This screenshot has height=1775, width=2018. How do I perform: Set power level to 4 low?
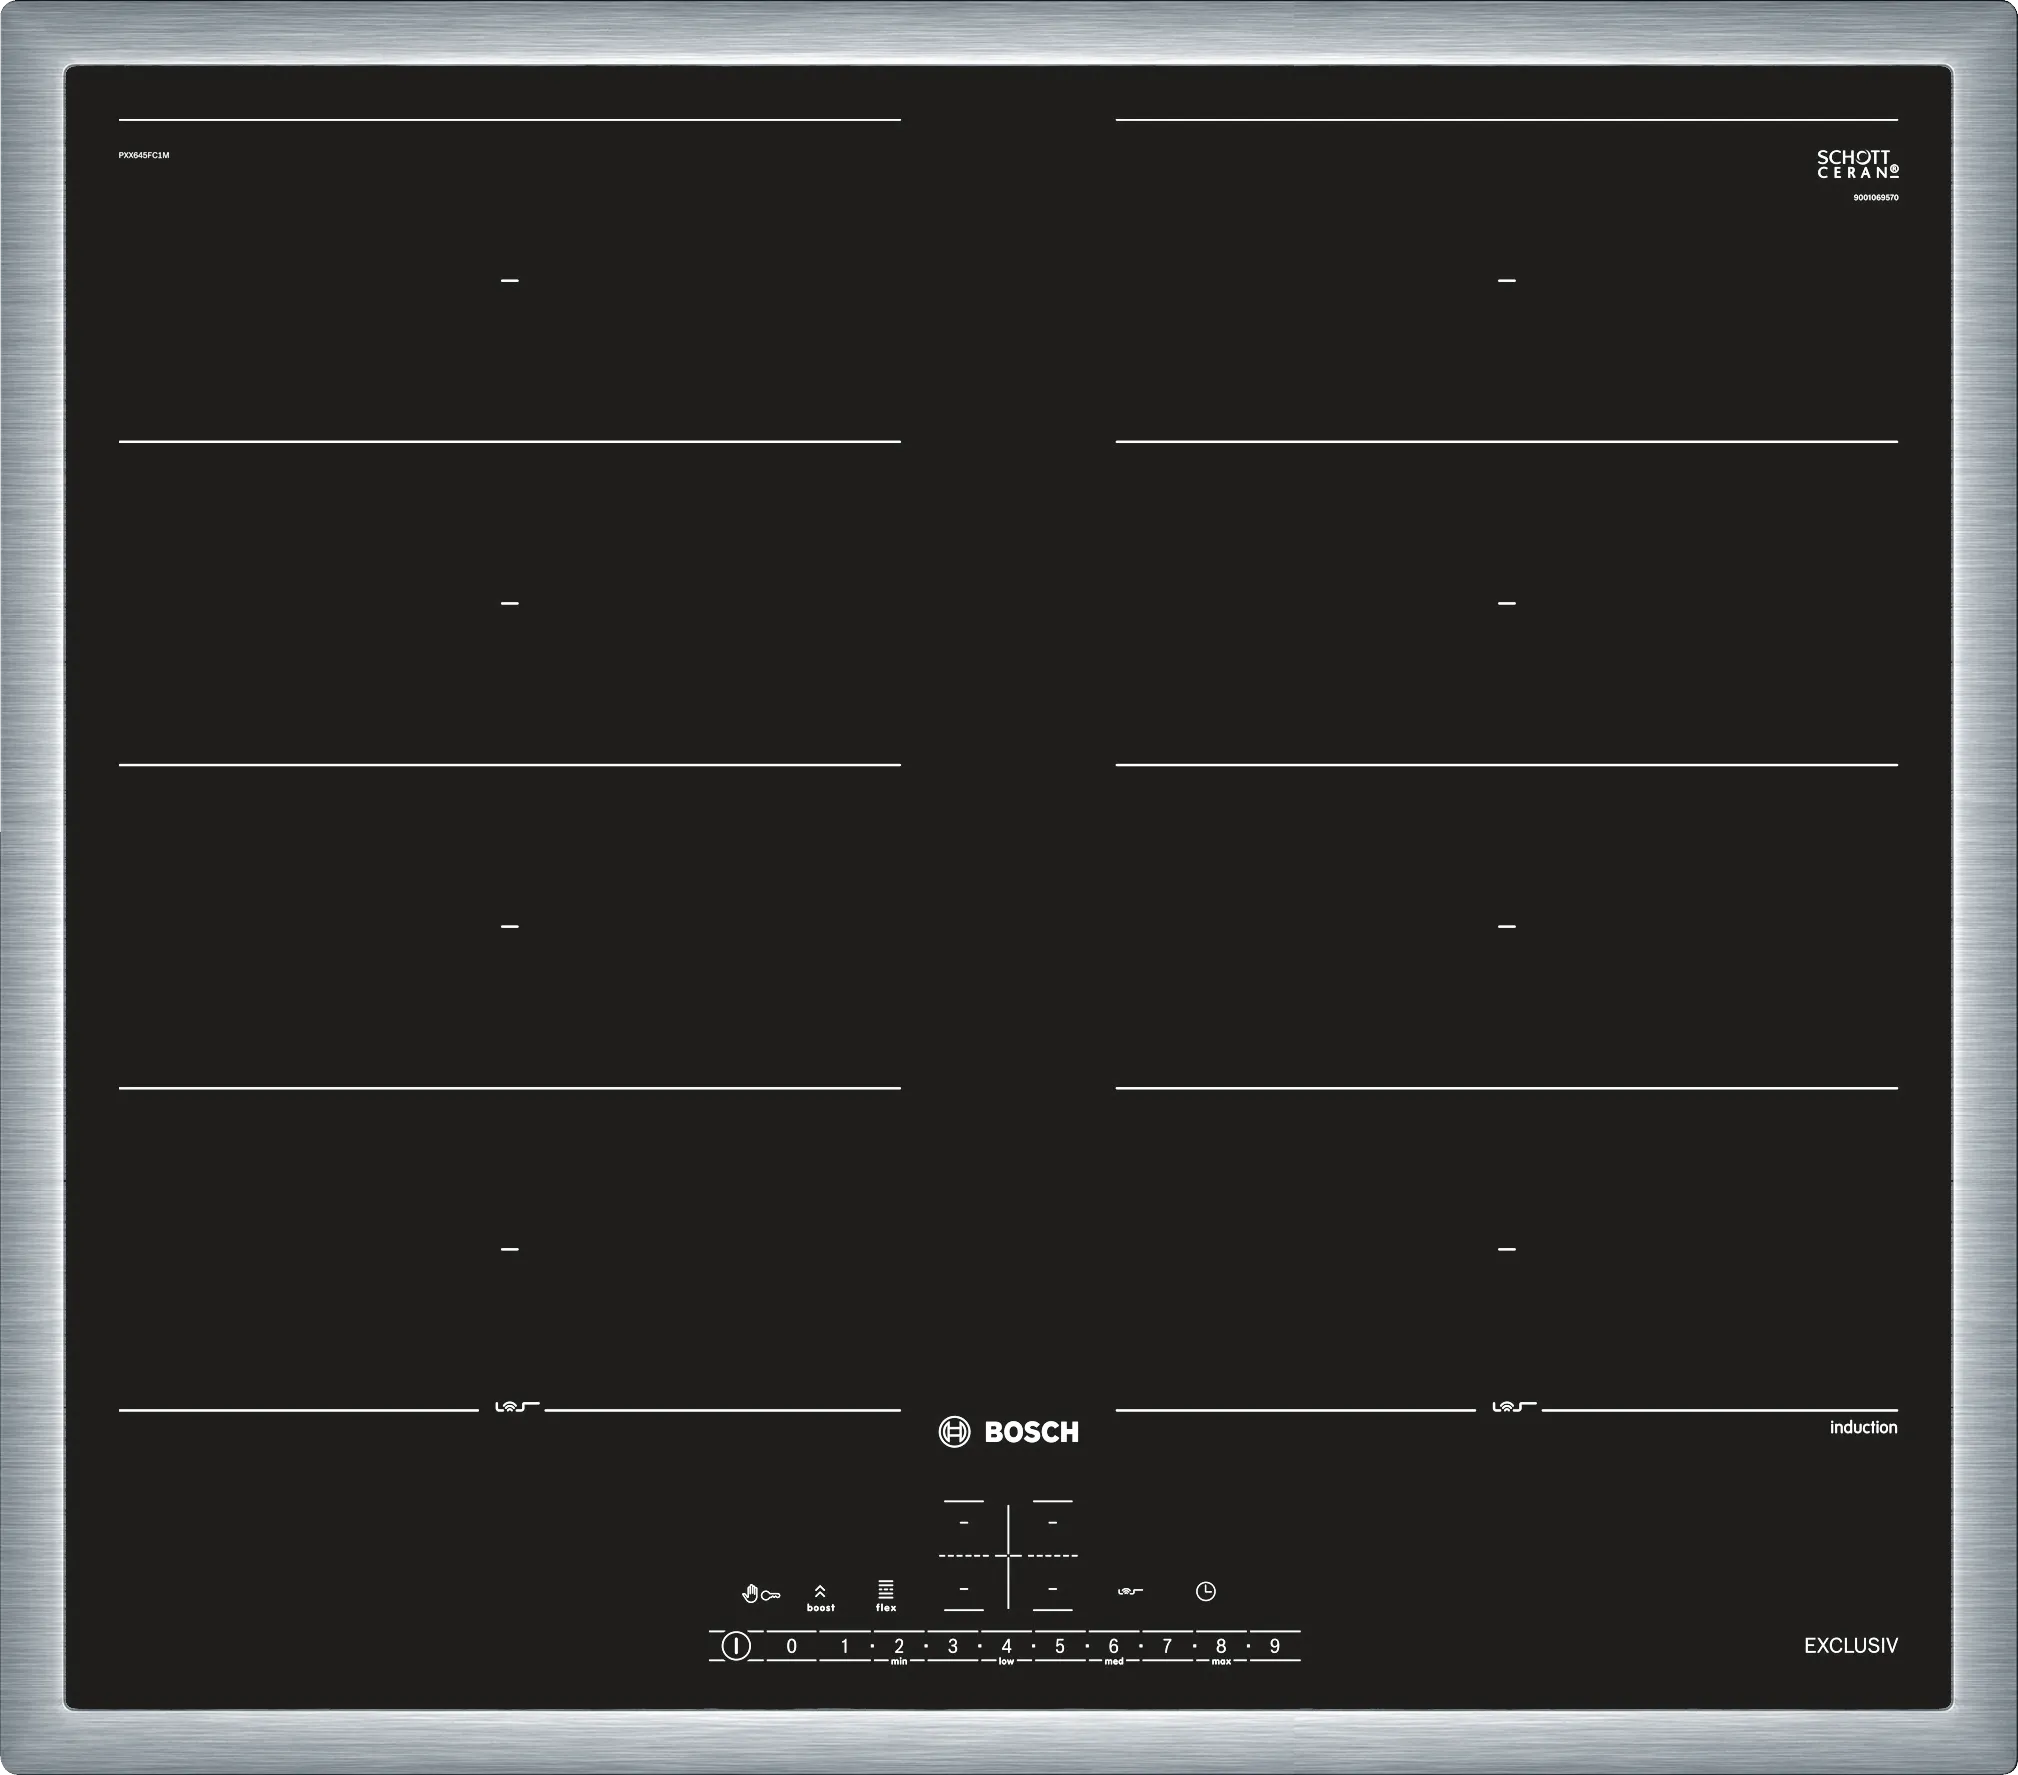click(1006, 1647)
